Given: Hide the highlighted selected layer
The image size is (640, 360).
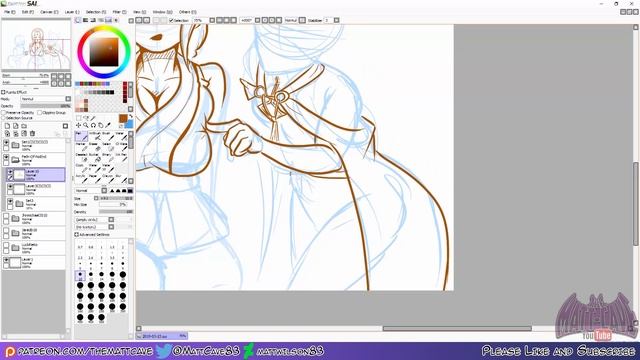Looking at the screenshot, I should click(10, 172).
